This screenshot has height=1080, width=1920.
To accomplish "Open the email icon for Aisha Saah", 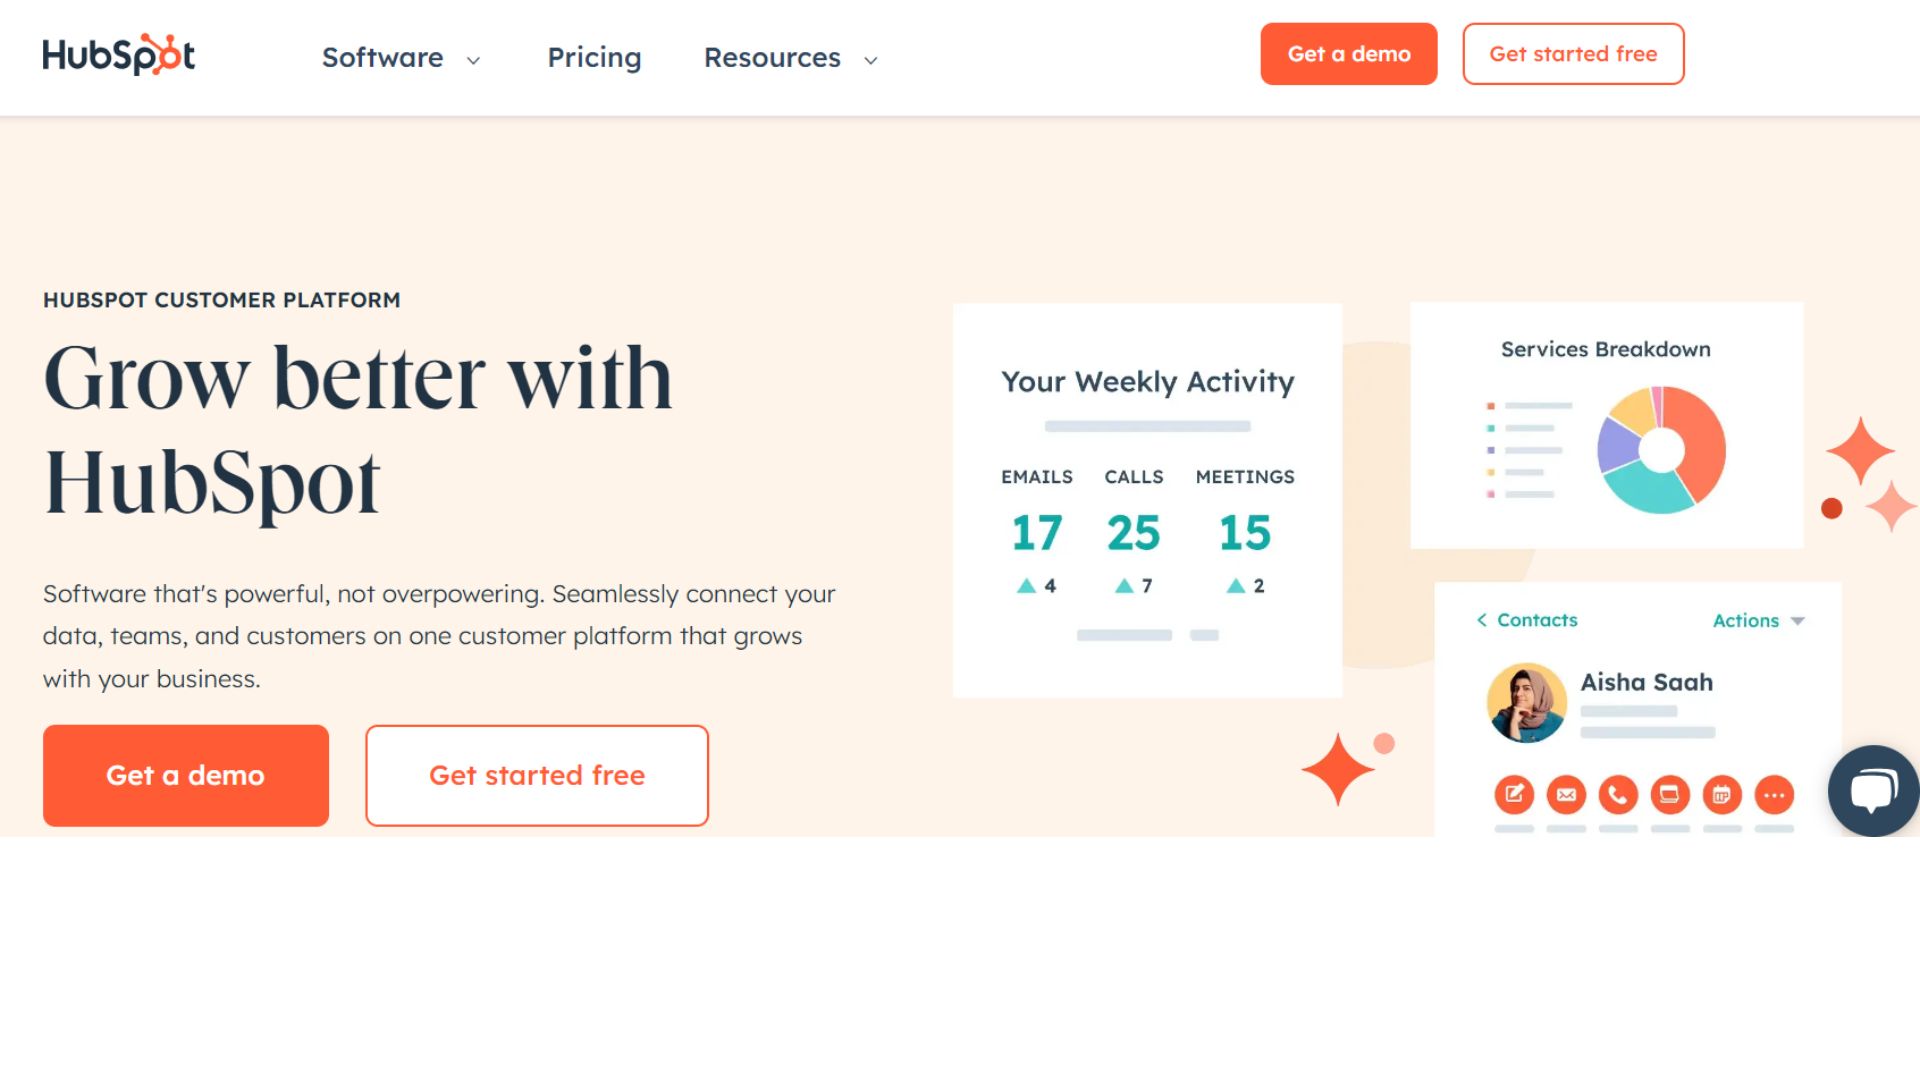I will pos(1566,795).
